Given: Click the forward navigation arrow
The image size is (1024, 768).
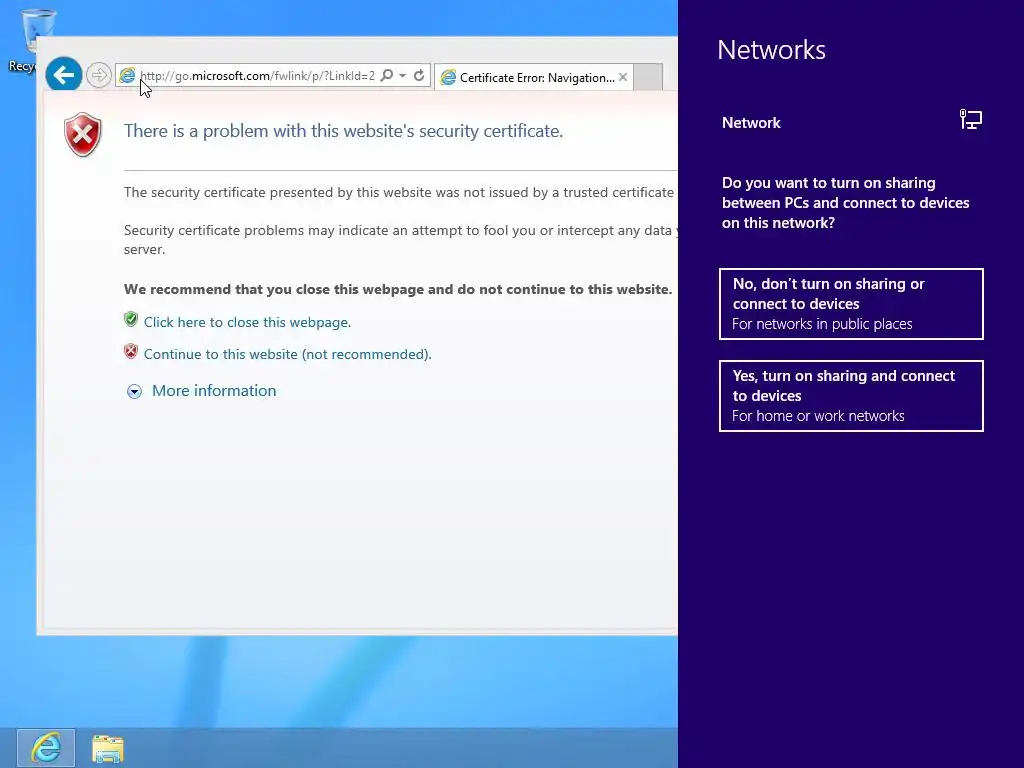Looking at the screenshot, I should click(99, 75).
